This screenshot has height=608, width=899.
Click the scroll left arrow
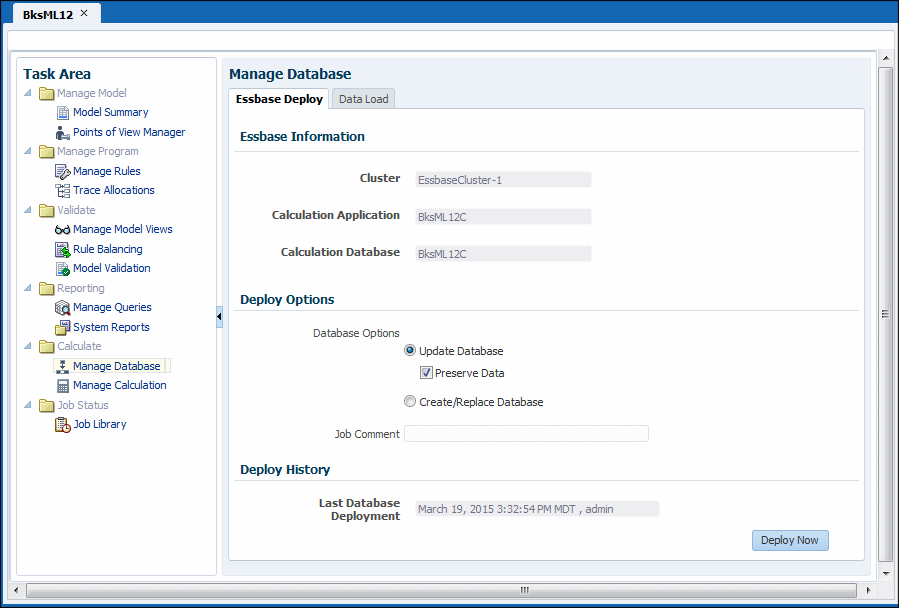[15, 590]
